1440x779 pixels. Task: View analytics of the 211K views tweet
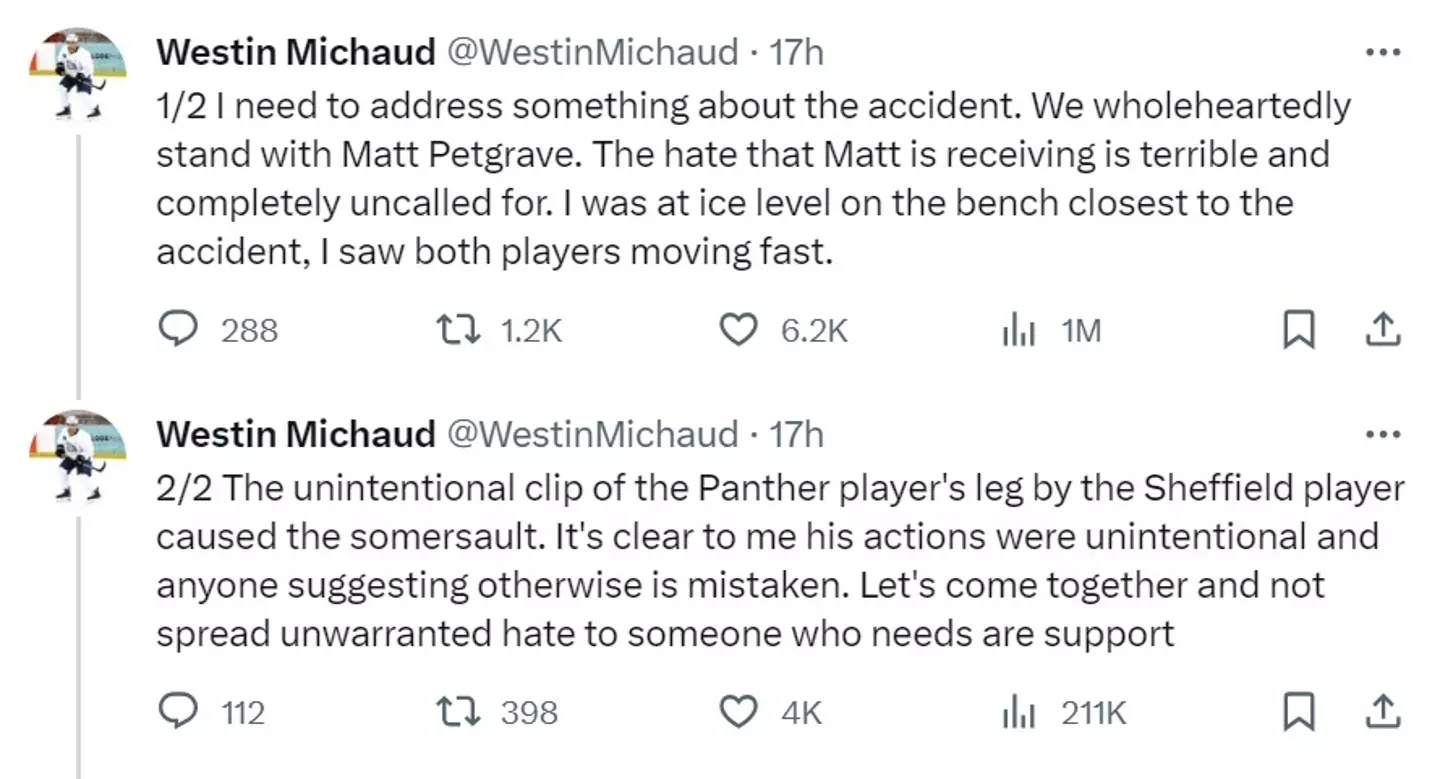[1016, 711]
